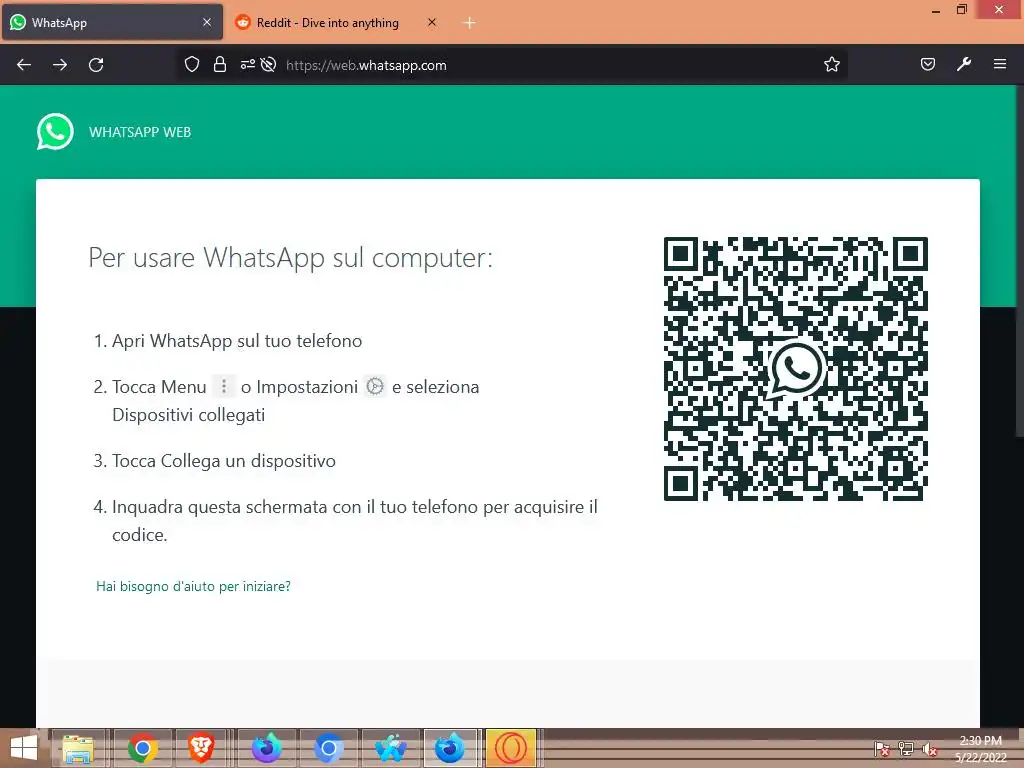Viewport: 1024px width, 768px height.
Task: Open File Explorer from taskbar
Action: [x=78, y=748]
